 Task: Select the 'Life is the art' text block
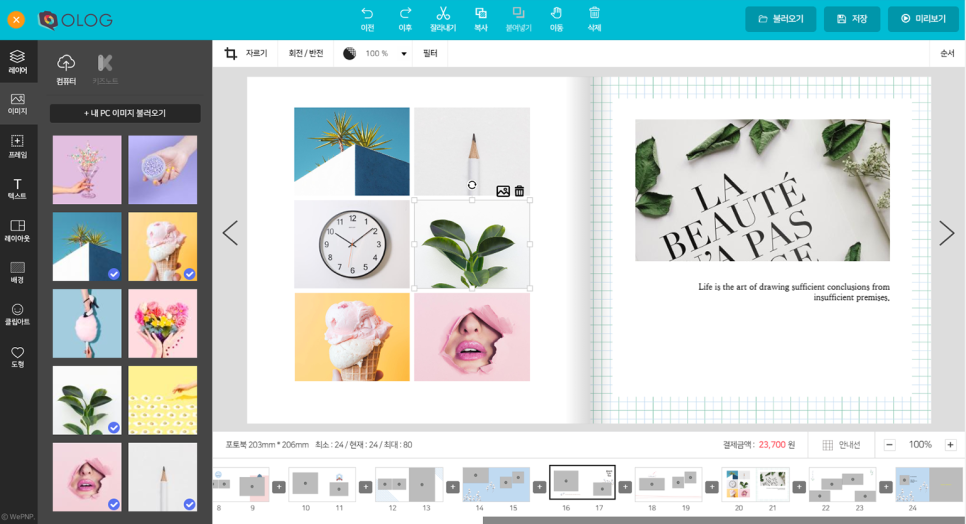click(x=794, y=292)
